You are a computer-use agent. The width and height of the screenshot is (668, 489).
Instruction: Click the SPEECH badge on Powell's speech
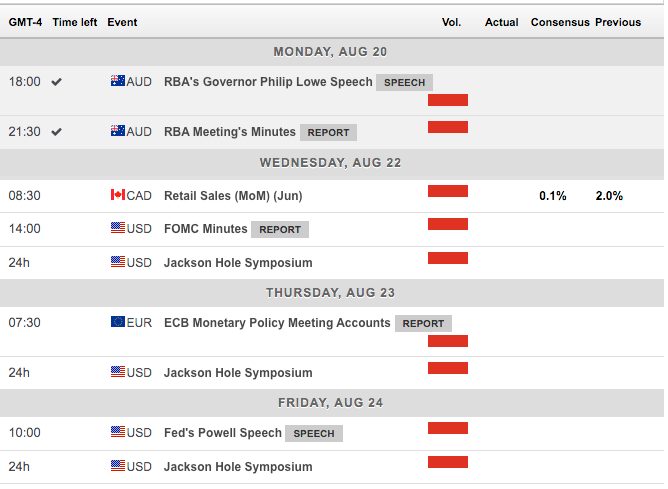(x=314, y=434)
